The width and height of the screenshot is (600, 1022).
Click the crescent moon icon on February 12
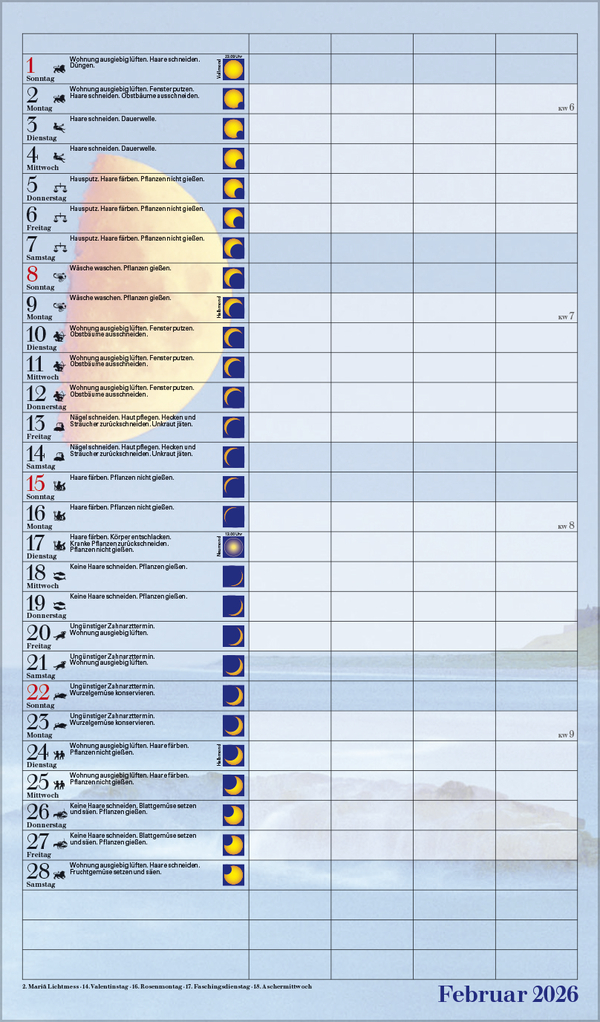click(233, 397)
